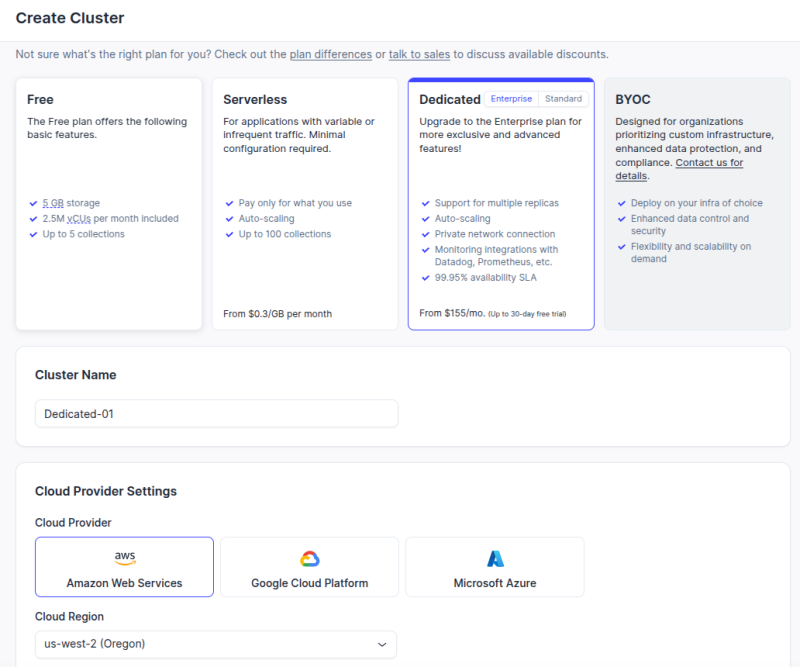Click the talk to sales link

click(x=419, y=54)
